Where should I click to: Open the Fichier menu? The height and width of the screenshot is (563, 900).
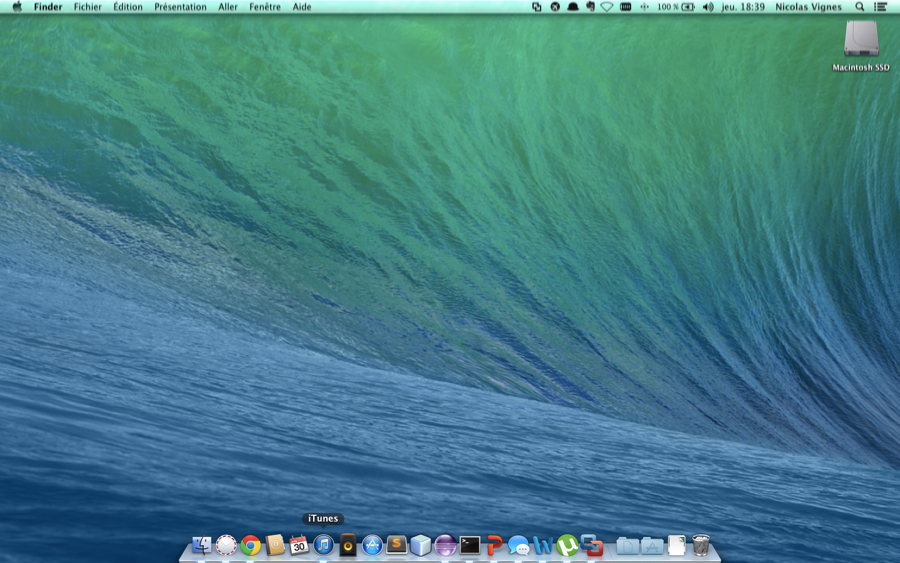(x=88, y=7)
